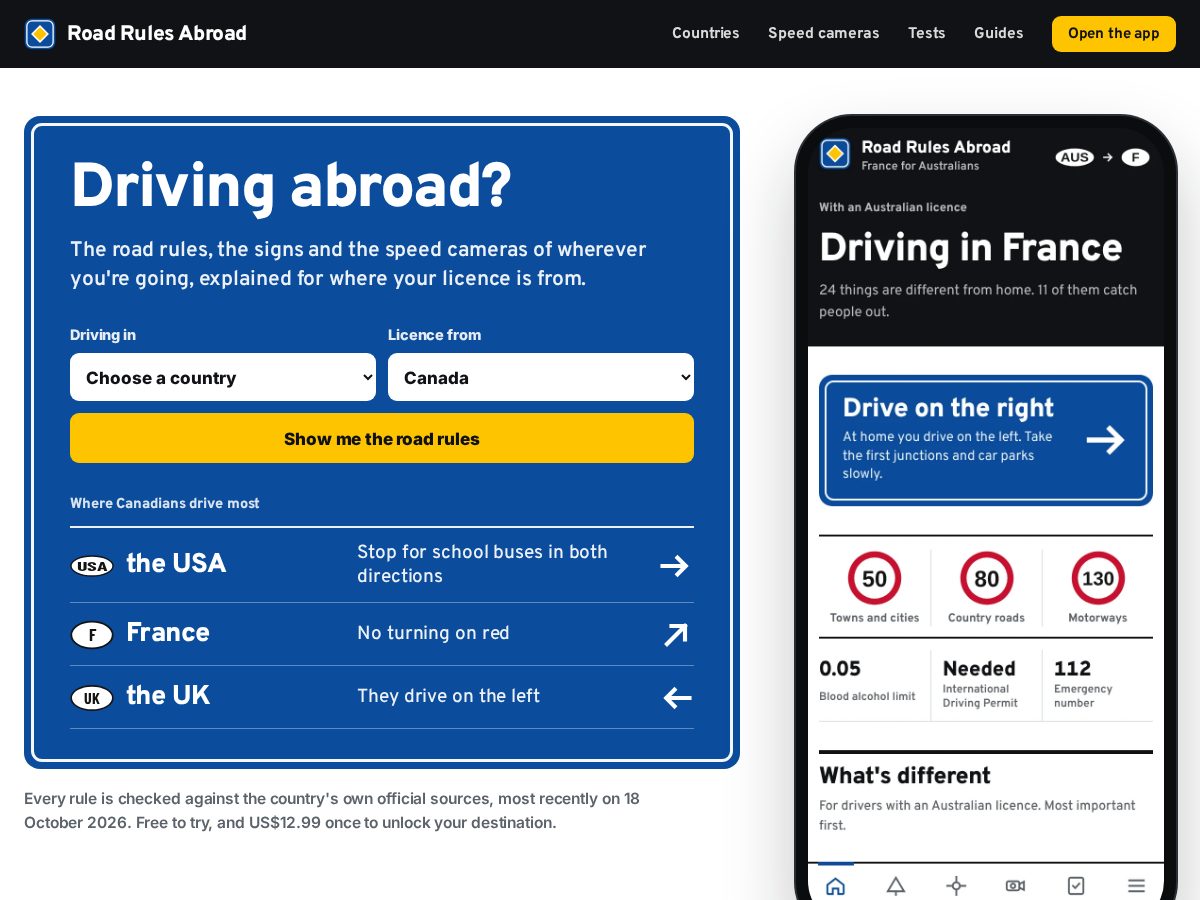Viewport: 1200px width, 900px height.
Task: Select the 112 emergency number
Action: pos(1085,684)
